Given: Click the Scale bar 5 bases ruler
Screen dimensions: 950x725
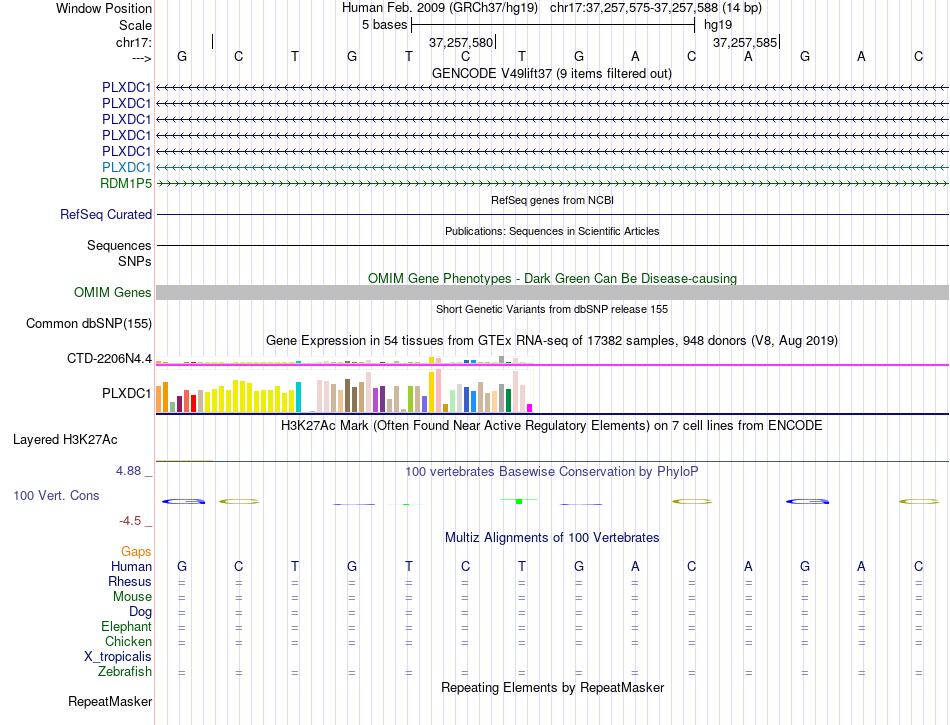Looking at the screenshot, I should 553,25.
